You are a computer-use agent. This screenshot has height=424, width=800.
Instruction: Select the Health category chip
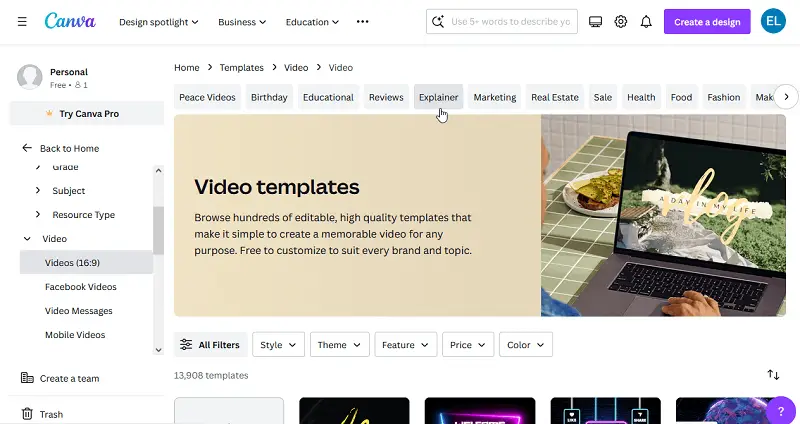[641, 97]
